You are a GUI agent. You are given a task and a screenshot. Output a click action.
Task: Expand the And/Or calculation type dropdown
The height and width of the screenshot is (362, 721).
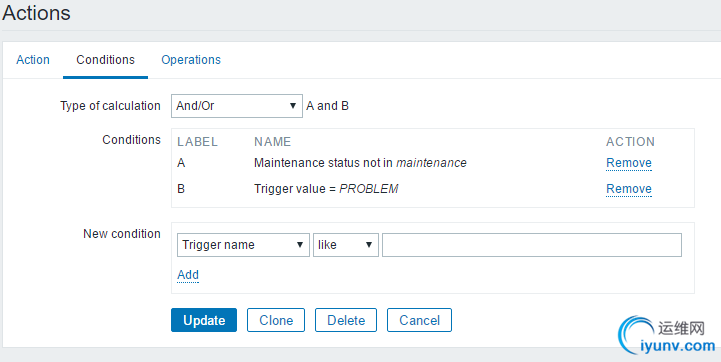[x=237, y=106]
